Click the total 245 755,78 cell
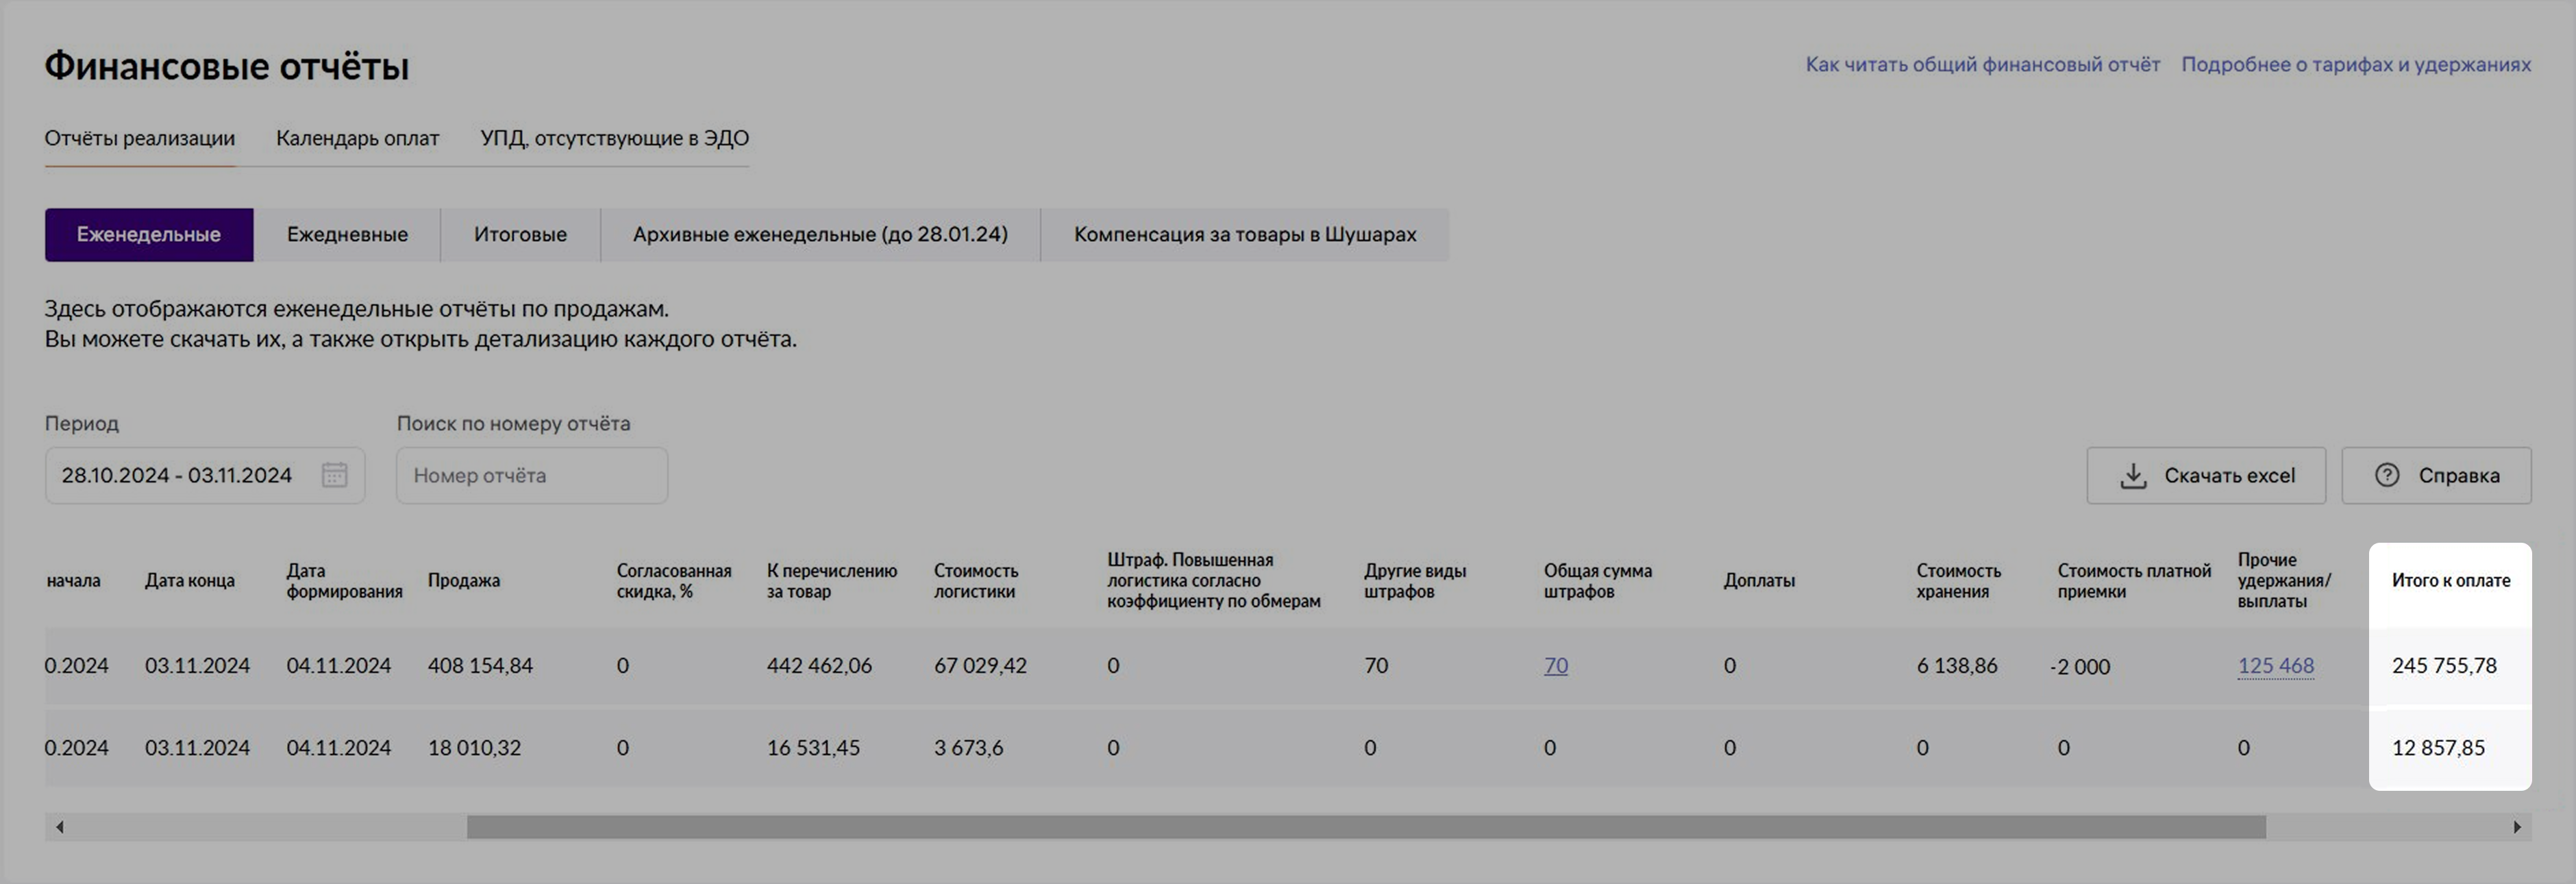This screenshot has height=884, width=2576. (x=2444, y=666)
